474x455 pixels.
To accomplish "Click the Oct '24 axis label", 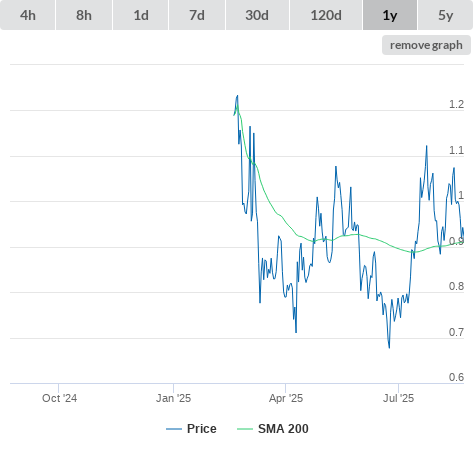I will click(x=59, y=398).
